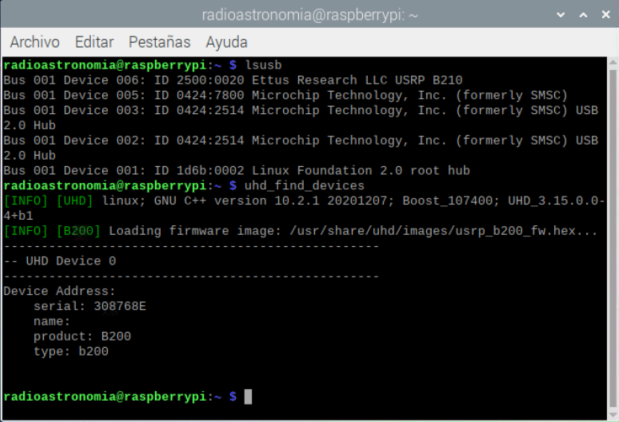
Task: Minimize the terminal window
Action: pyautogui.click(x=561, y=15)
